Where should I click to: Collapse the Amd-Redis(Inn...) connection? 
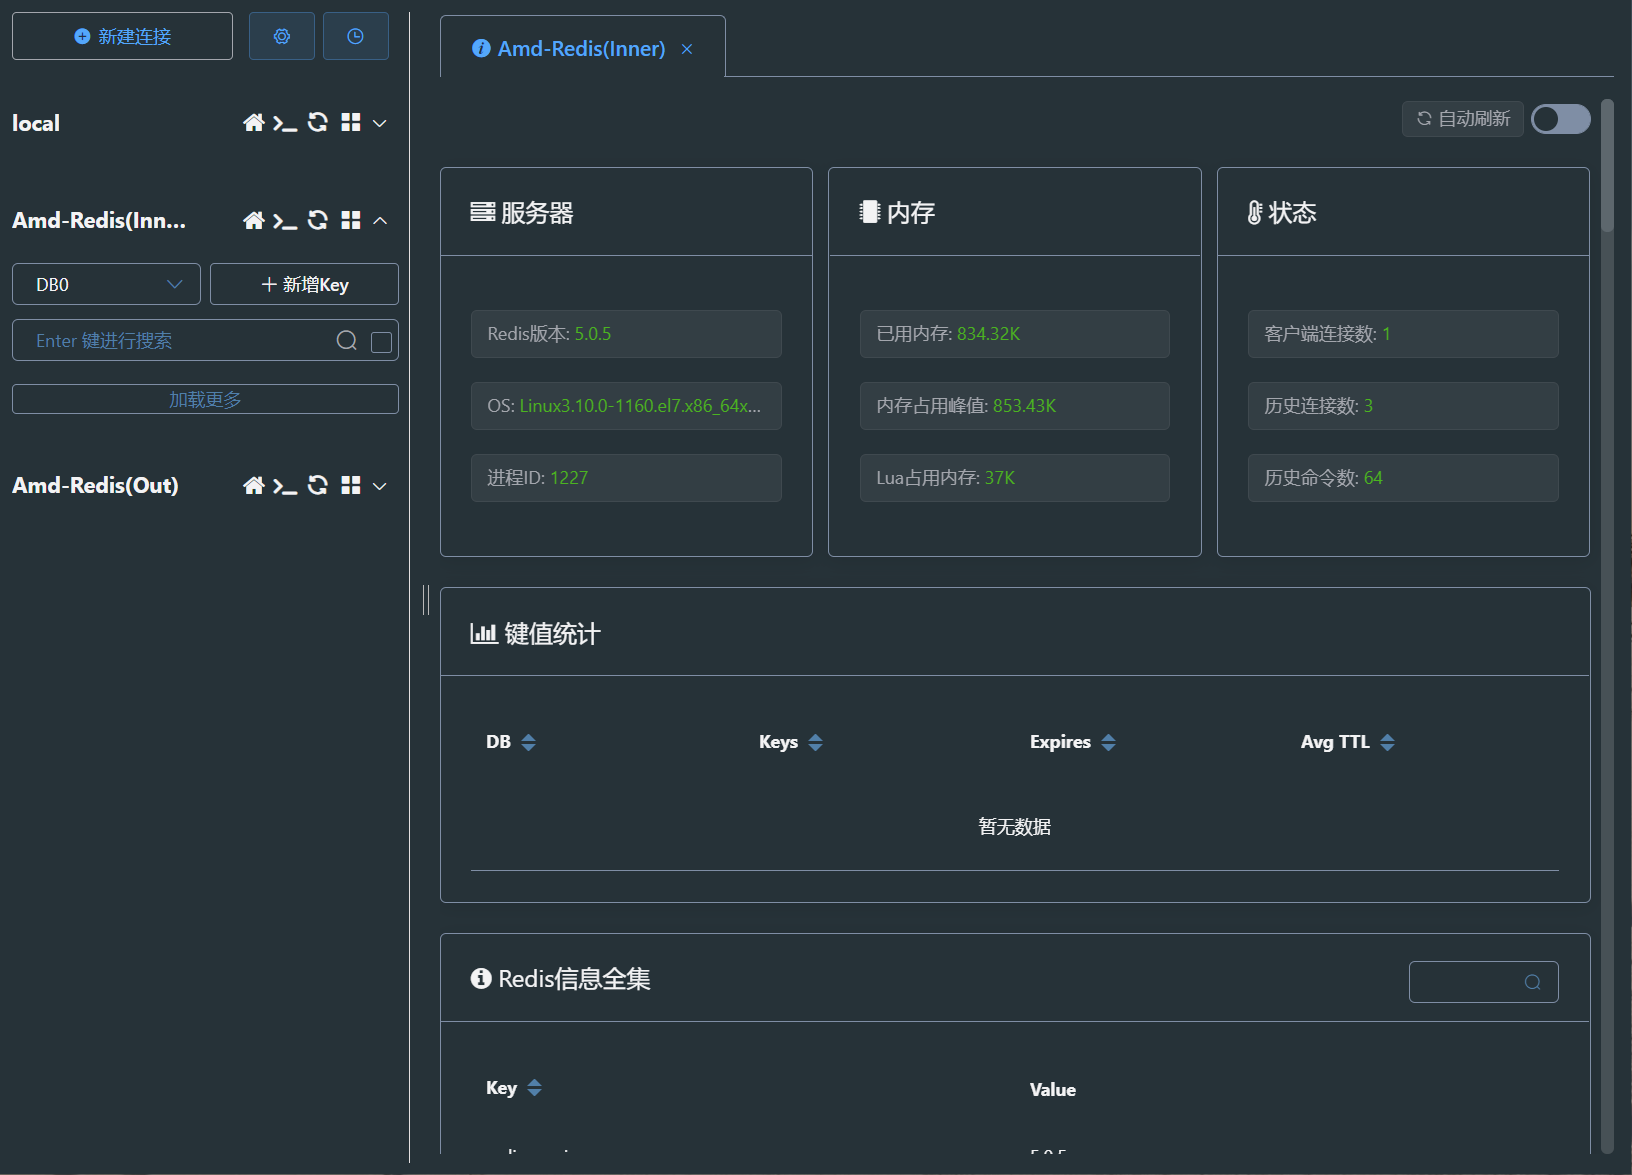pos(380,220)
